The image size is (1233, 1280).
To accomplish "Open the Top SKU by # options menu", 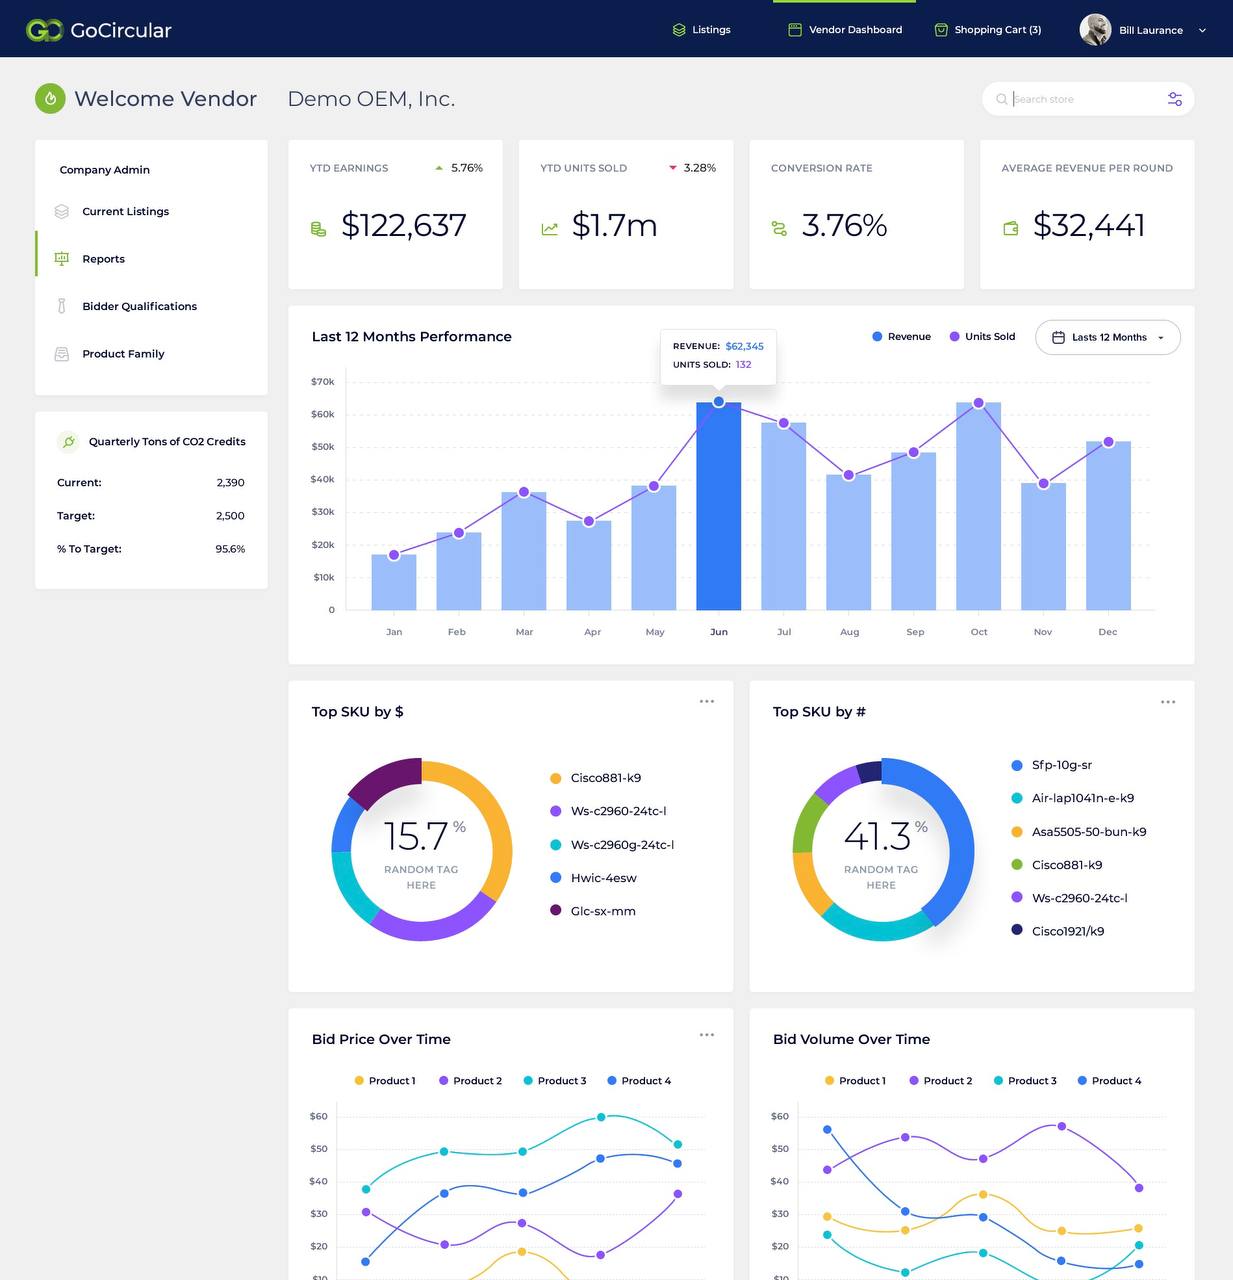I will (1168, 702).
